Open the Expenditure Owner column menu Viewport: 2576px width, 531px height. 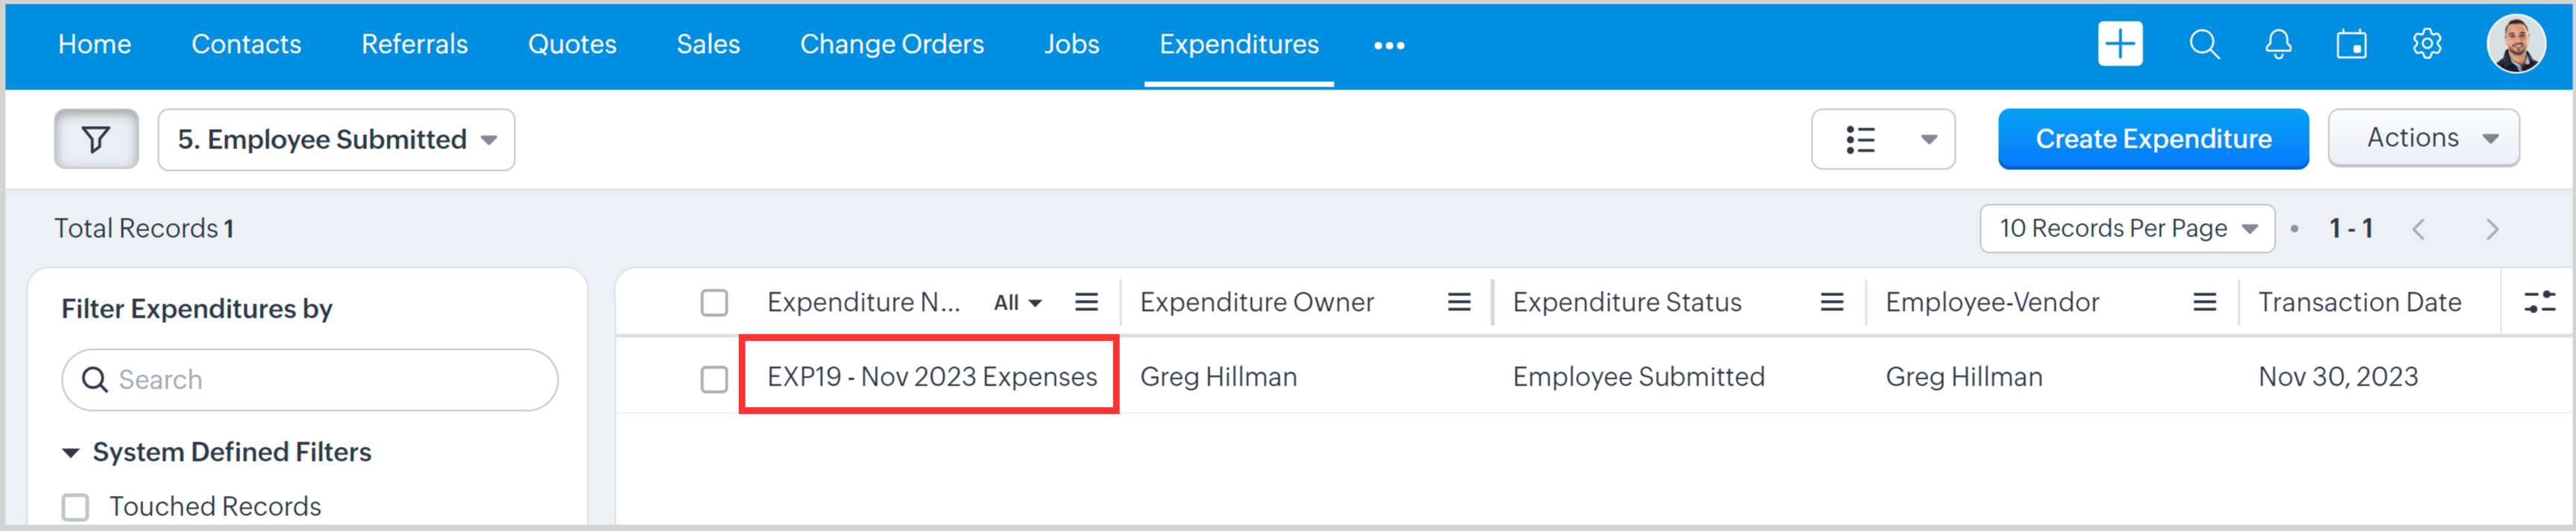click(1459, 302)
